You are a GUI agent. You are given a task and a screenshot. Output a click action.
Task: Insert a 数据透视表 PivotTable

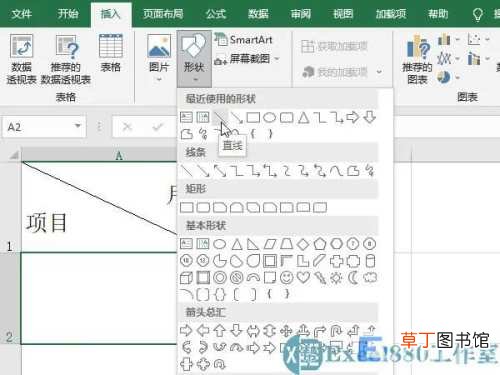coord(21,59)
